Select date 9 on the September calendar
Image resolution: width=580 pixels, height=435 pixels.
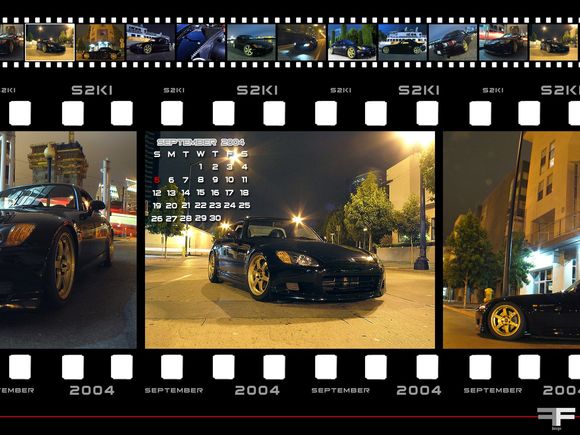[215, 180]
